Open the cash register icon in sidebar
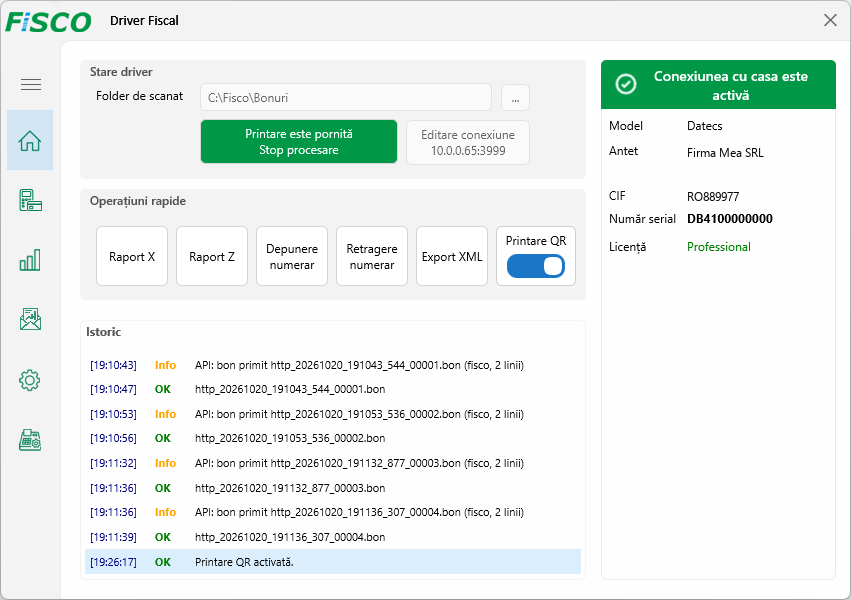This screenshot has height=600, width=851. coord(30,439)
